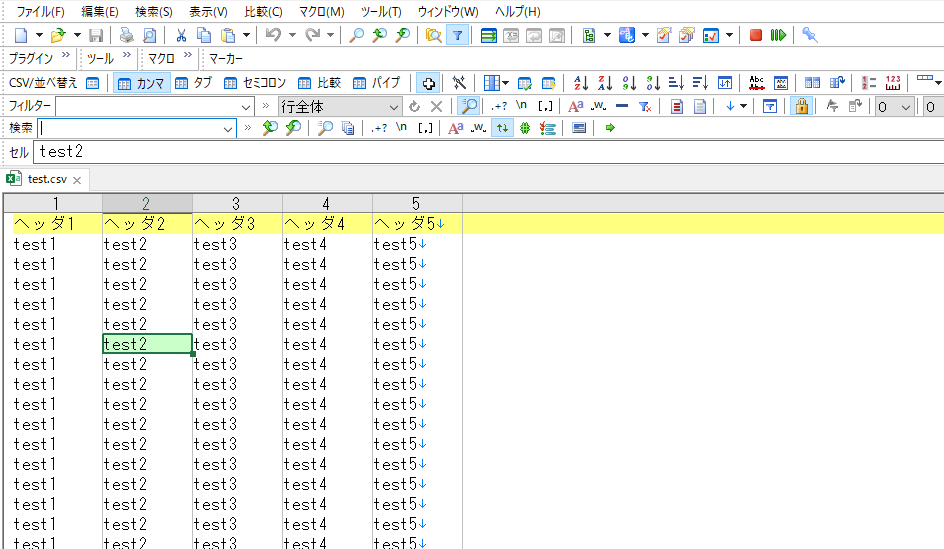Click the Open file folder icon

tap(58, 36)
